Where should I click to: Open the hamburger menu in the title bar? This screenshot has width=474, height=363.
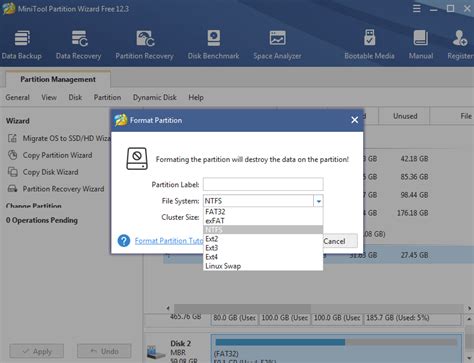tap(417, 9)
